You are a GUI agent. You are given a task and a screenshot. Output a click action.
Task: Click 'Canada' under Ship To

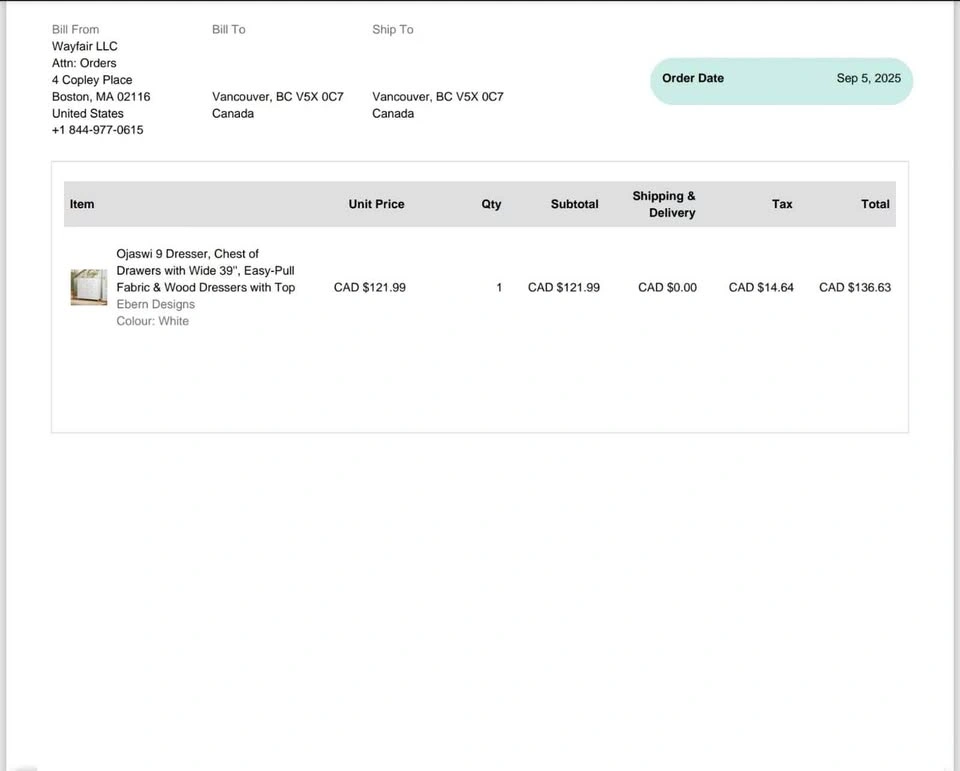pyautogui.click(x=393, y=113)
